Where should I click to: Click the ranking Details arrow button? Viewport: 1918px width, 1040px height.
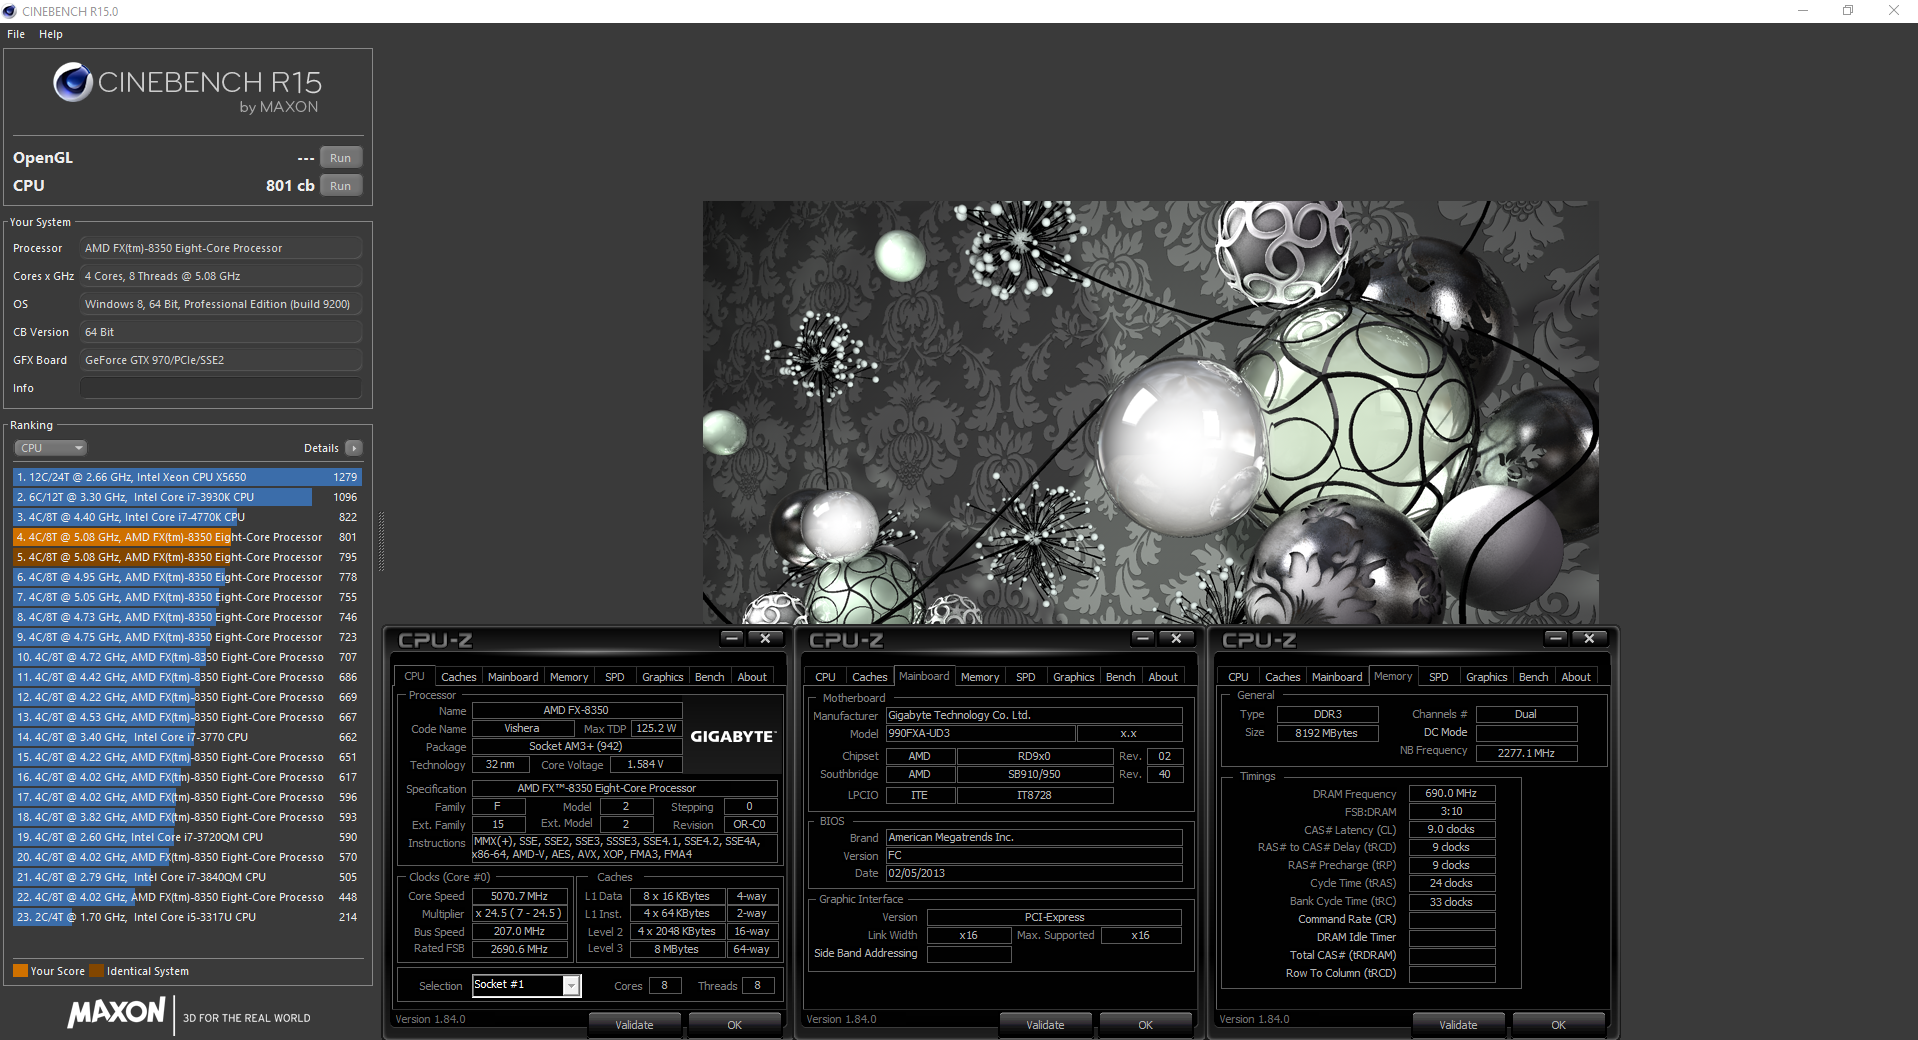(354, 448)
